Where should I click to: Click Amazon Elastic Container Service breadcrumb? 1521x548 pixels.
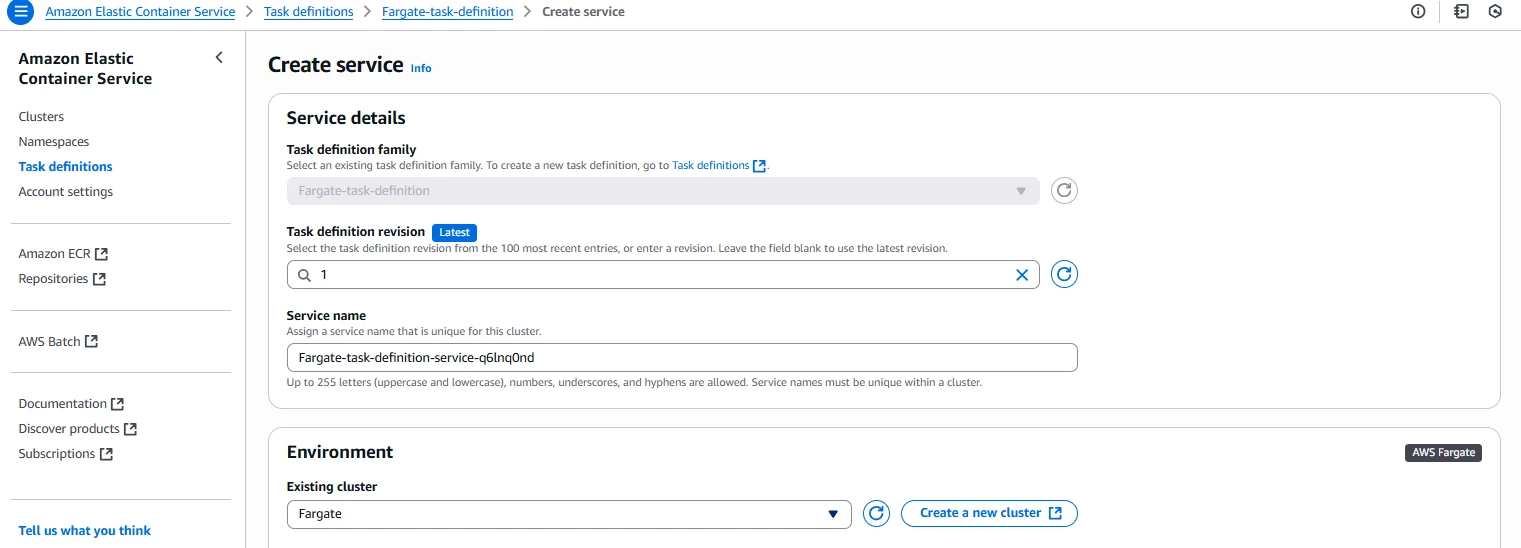click(x=140, y=12)
